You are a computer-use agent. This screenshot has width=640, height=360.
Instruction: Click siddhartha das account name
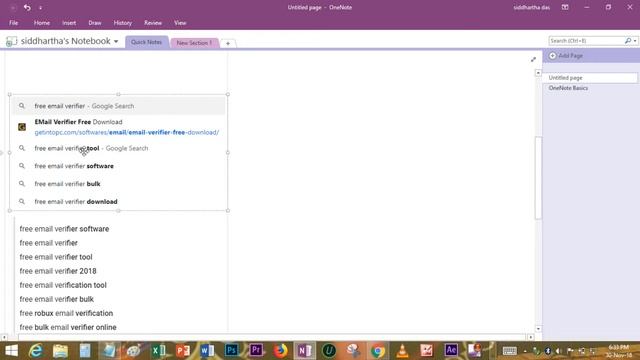coord(531,7)
